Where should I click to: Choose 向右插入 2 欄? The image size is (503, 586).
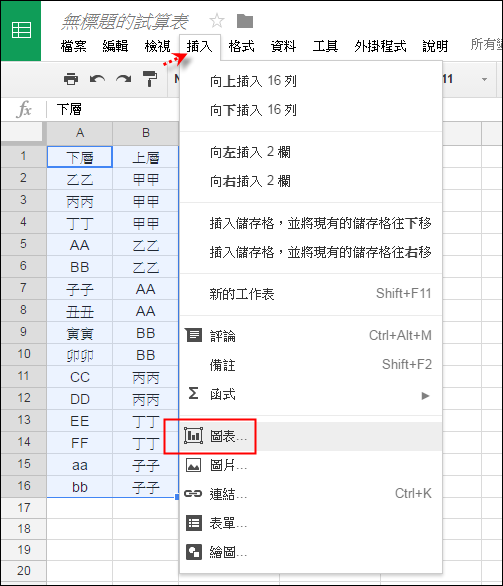click(x=311, y=181)
